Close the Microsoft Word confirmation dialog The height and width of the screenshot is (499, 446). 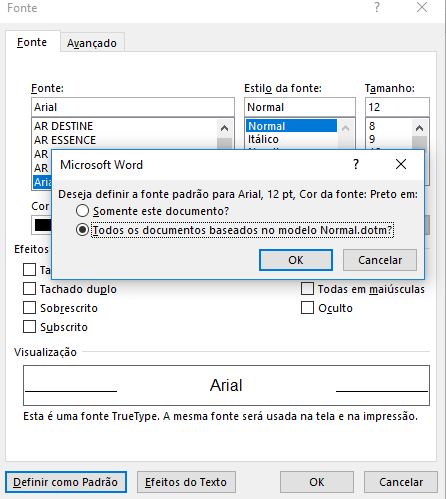pyautogui.click(x=401, y=164)
